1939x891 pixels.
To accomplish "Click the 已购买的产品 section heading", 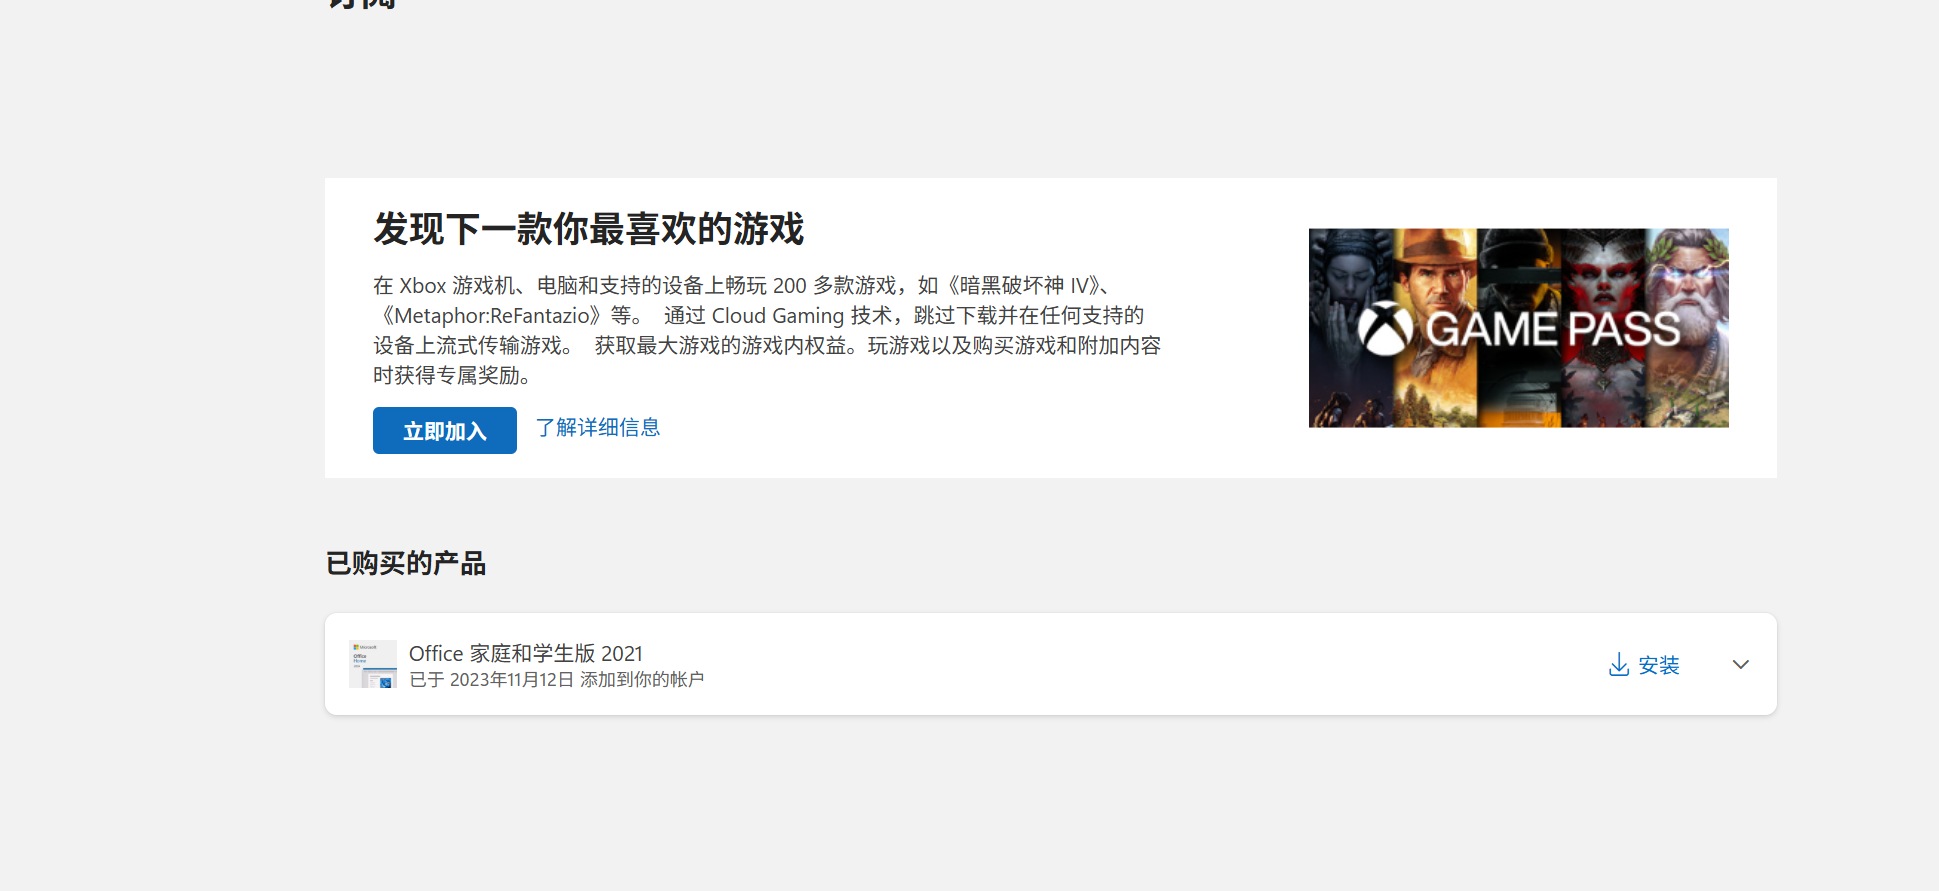I will 406,563.
